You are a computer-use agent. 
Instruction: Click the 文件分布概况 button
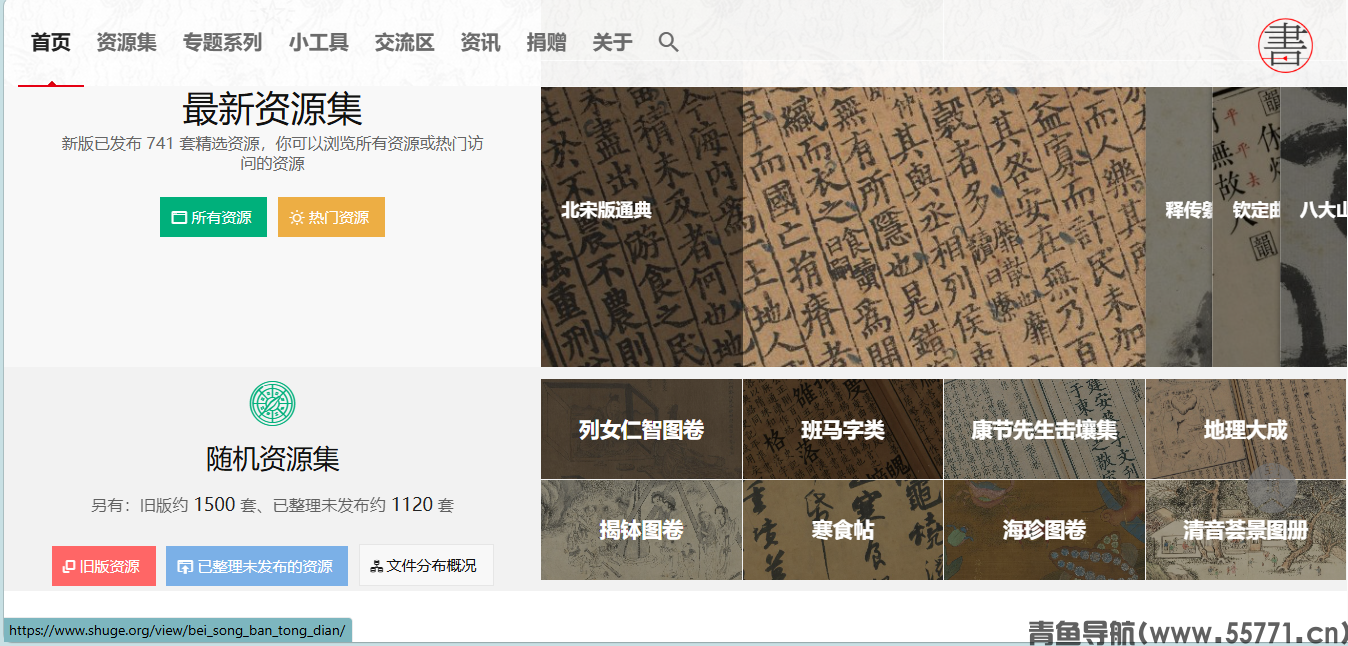[426, 566]
